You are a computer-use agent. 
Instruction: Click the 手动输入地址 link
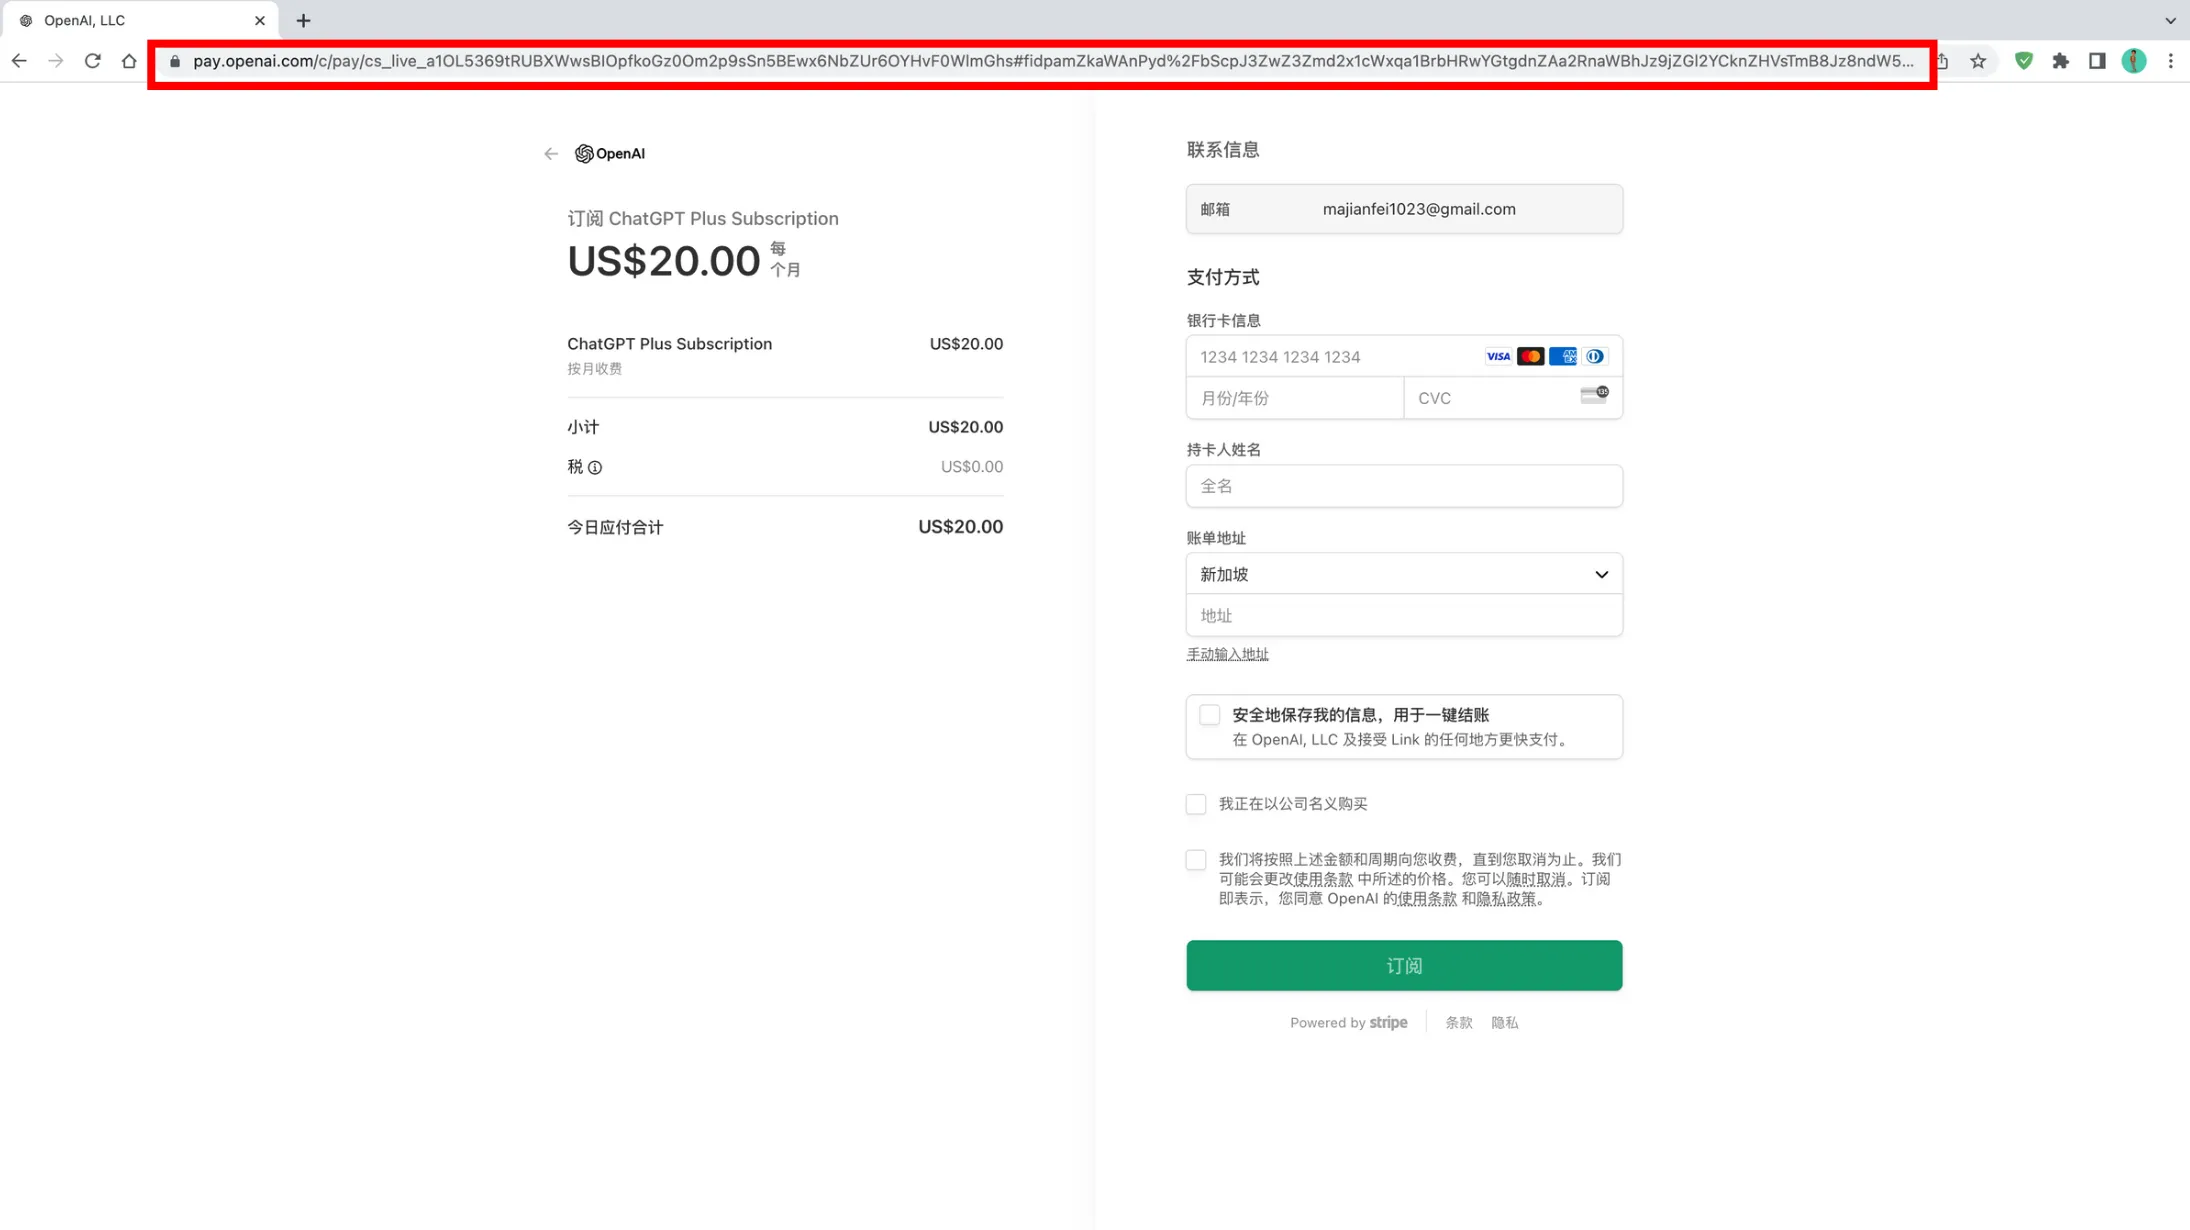coord(1227,654)
